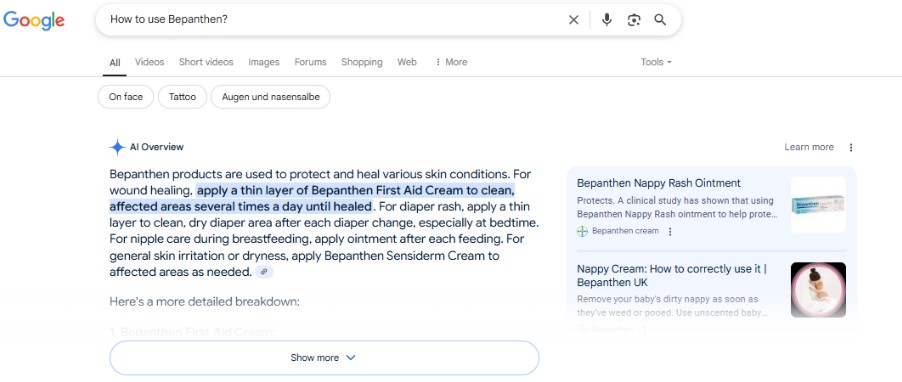902x382 pixels.
Task: Click the AI Overview sparkle icon
Action: click(x=117, y=147)
